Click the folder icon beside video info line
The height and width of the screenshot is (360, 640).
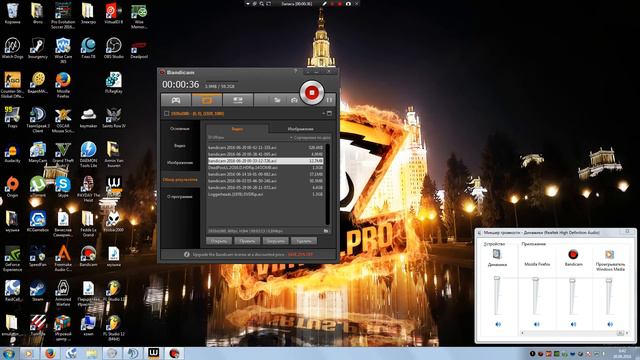tap(326, 231)
